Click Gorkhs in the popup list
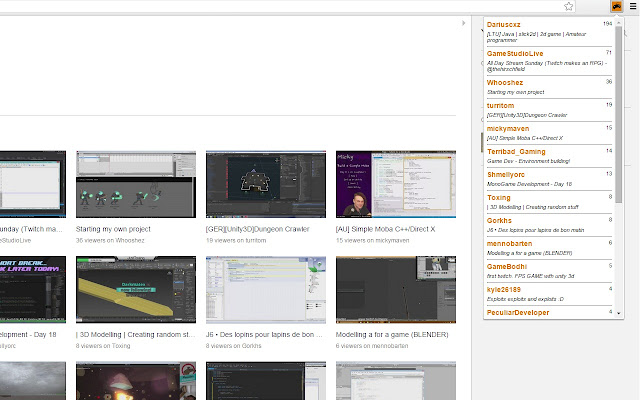640x400 pixels. (499, 220)
